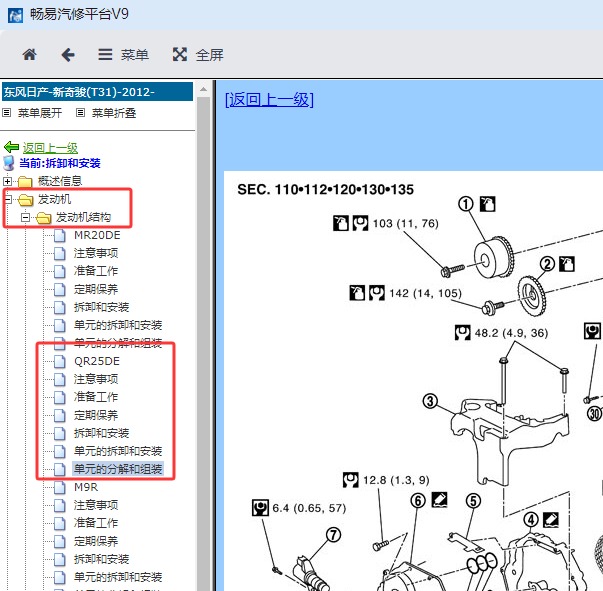
Task: Click the computer icon beside 当前:拆卸和安装
Action: coord(9,163)
